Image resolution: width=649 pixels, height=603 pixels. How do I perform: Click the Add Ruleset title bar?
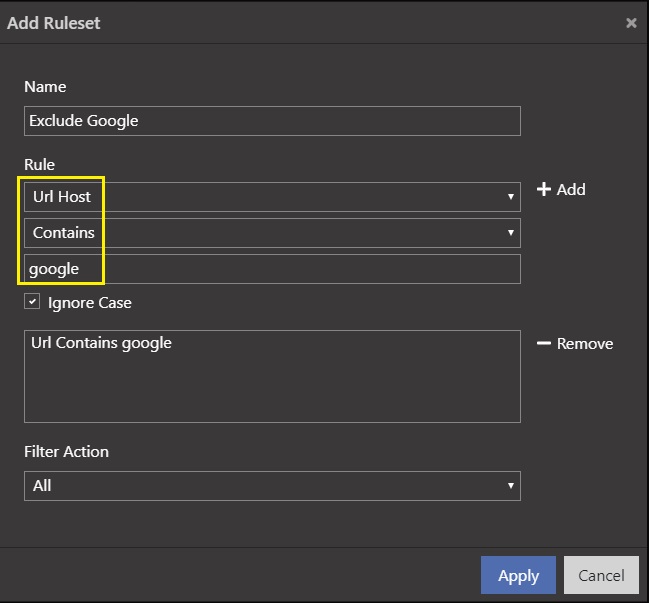(300, 22)
